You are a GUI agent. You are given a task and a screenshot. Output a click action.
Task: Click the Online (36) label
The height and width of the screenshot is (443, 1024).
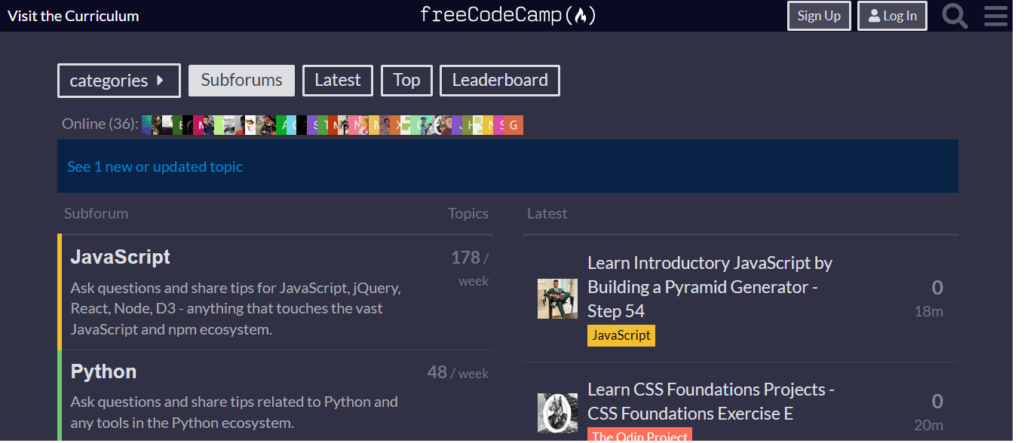click(x=100, y=124)
